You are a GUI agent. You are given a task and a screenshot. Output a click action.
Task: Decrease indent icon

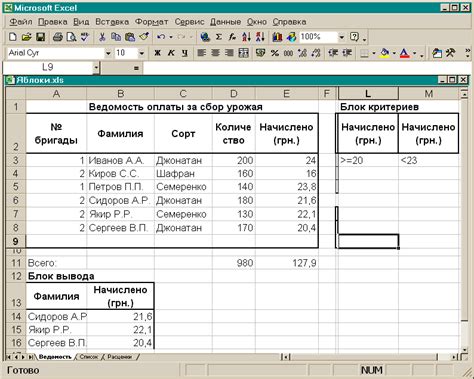click(x=333, y=53)
